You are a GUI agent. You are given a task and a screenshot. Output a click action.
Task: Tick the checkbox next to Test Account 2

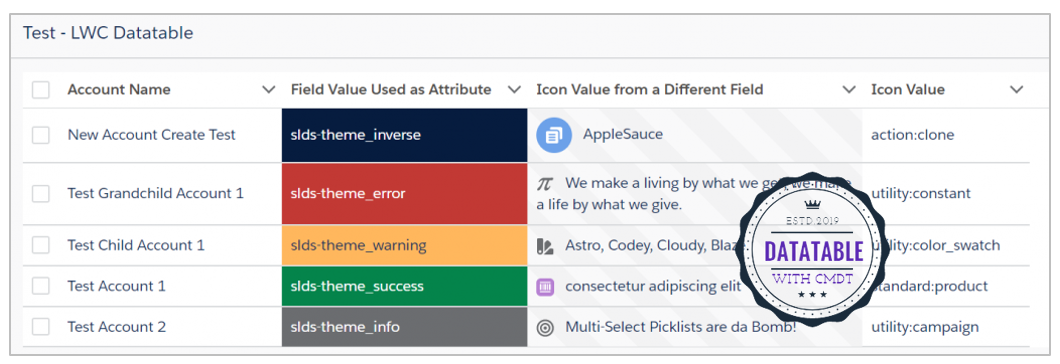pyautogui.click(x=41, y=327)
